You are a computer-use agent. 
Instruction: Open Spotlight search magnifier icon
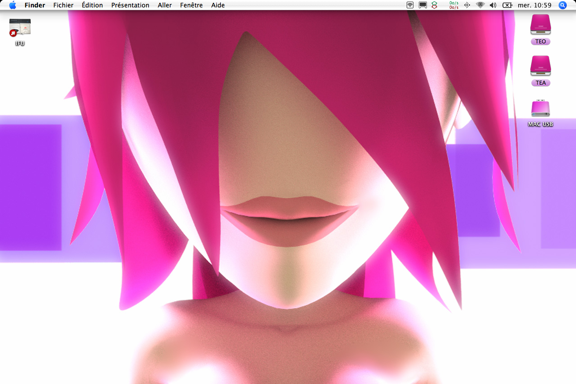tap(563, 5)
